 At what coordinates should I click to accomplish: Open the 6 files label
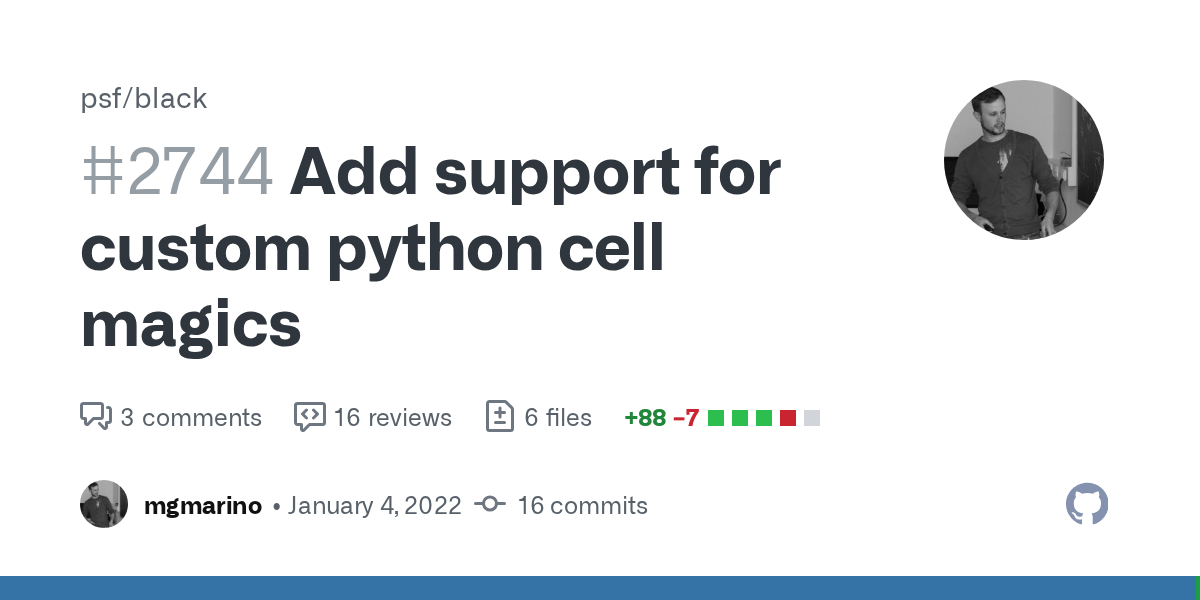[x=558, y=417]
